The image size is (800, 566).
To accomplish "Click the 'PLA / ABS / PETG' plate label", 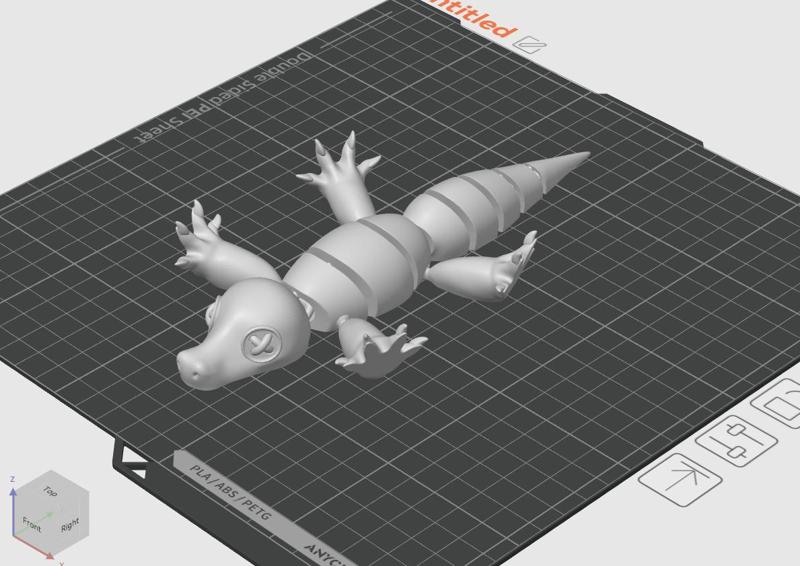I will pyautogui.click(x=230, y=491).
